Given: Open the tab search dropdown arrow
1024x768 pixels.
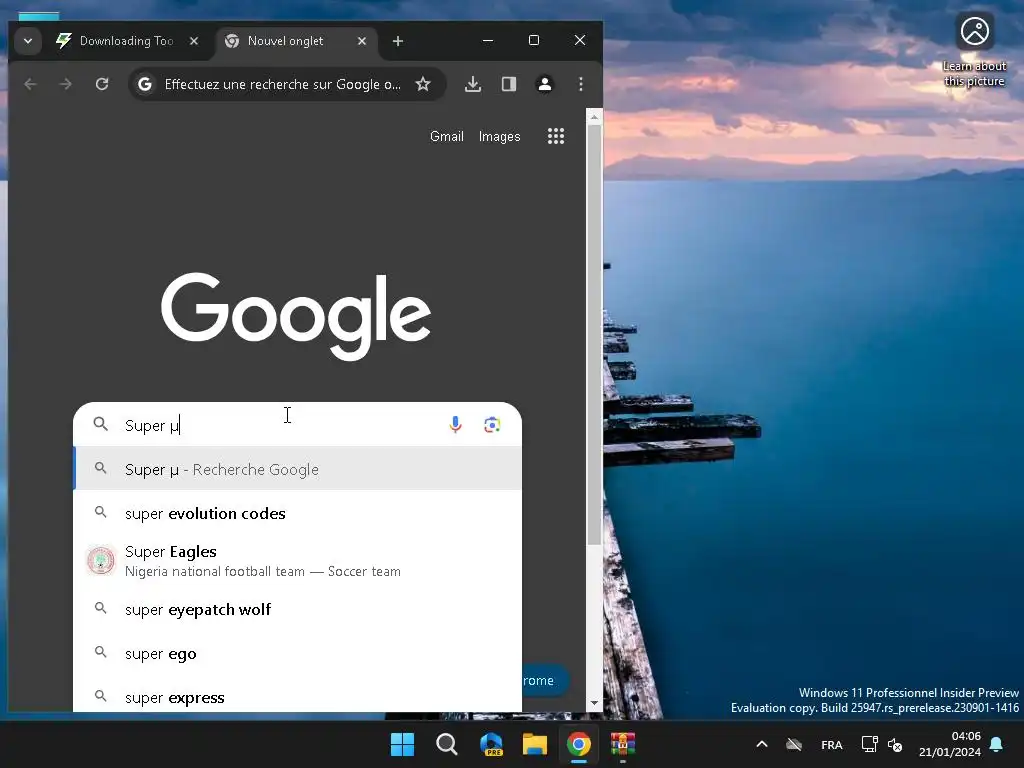Looking at the screenshot, I should click(x=27, y=41).
